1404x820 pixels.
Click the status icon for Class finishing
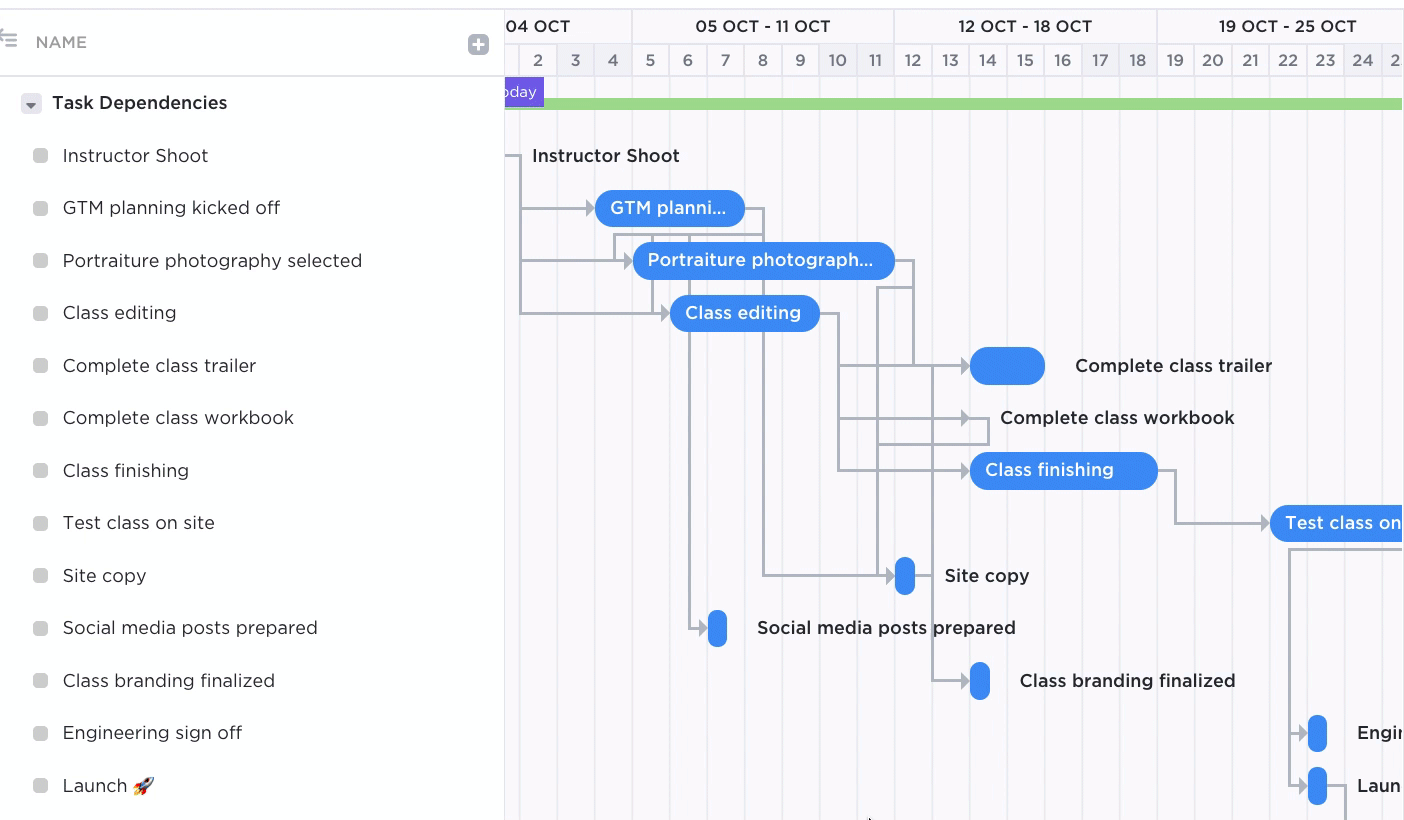(39, 471)
